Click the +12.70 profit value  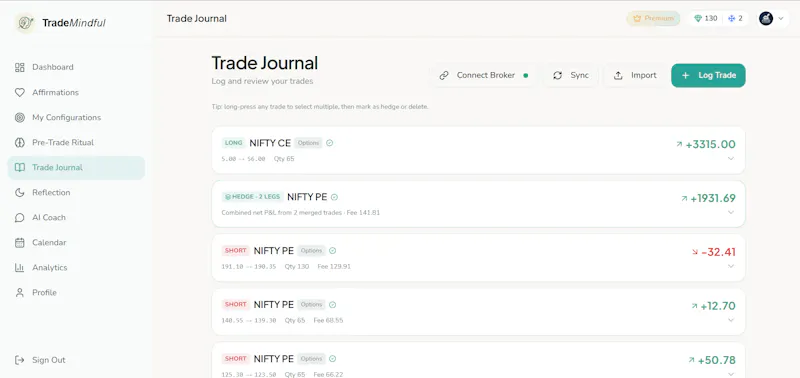(718, 306)
